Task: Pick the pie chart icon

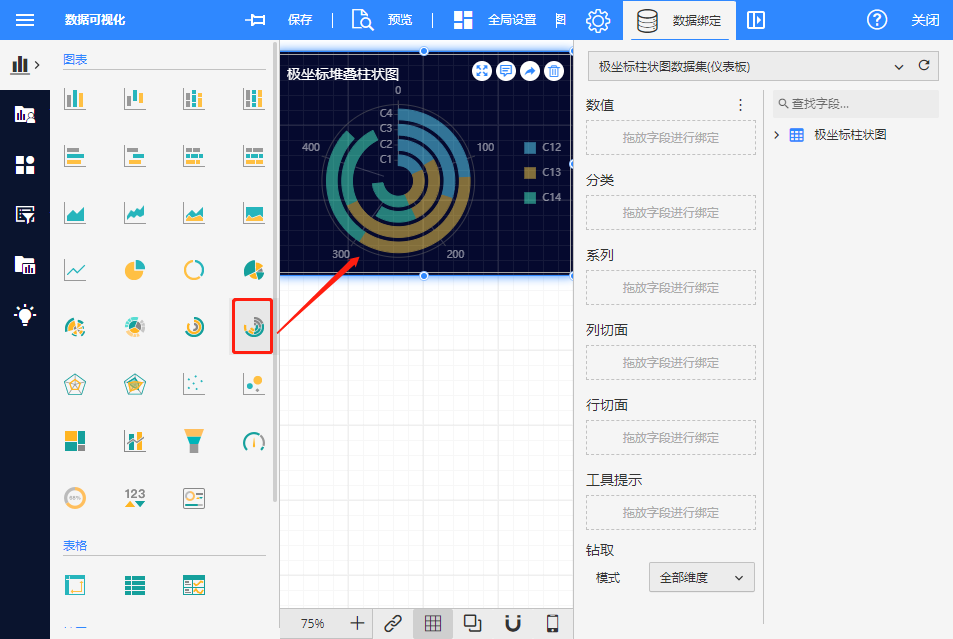Action: coord(134,270)
